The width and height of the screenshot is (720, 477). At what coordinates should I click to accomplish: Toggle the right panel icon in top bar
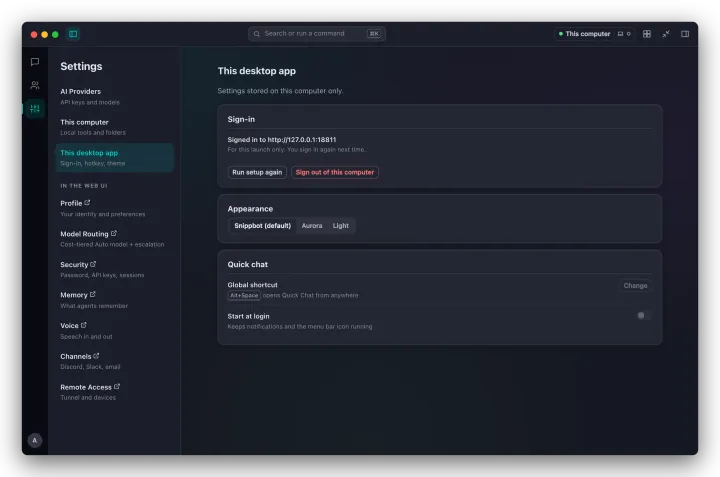coord(685,34)
